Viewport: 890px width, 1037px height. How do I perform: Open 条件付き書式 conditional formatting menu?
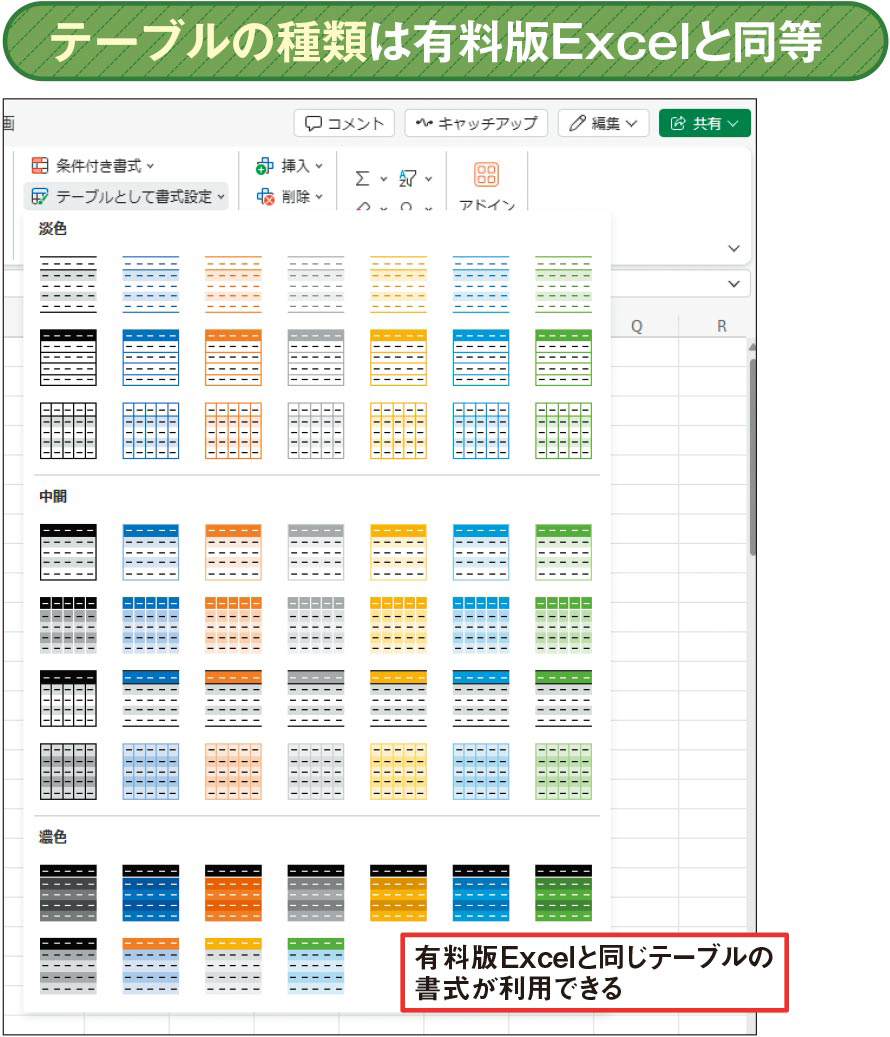(93, 165)
